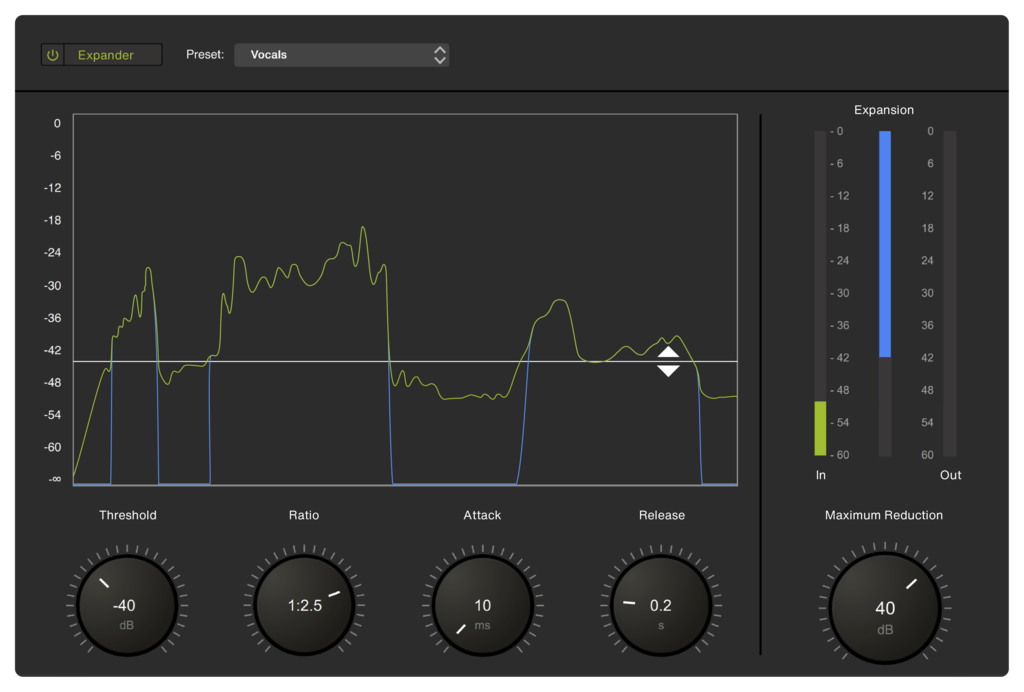Viewport: 1024px width, 692px height.
Task: Click the white threshold line in graph
Action: click(x=405, y=361)
